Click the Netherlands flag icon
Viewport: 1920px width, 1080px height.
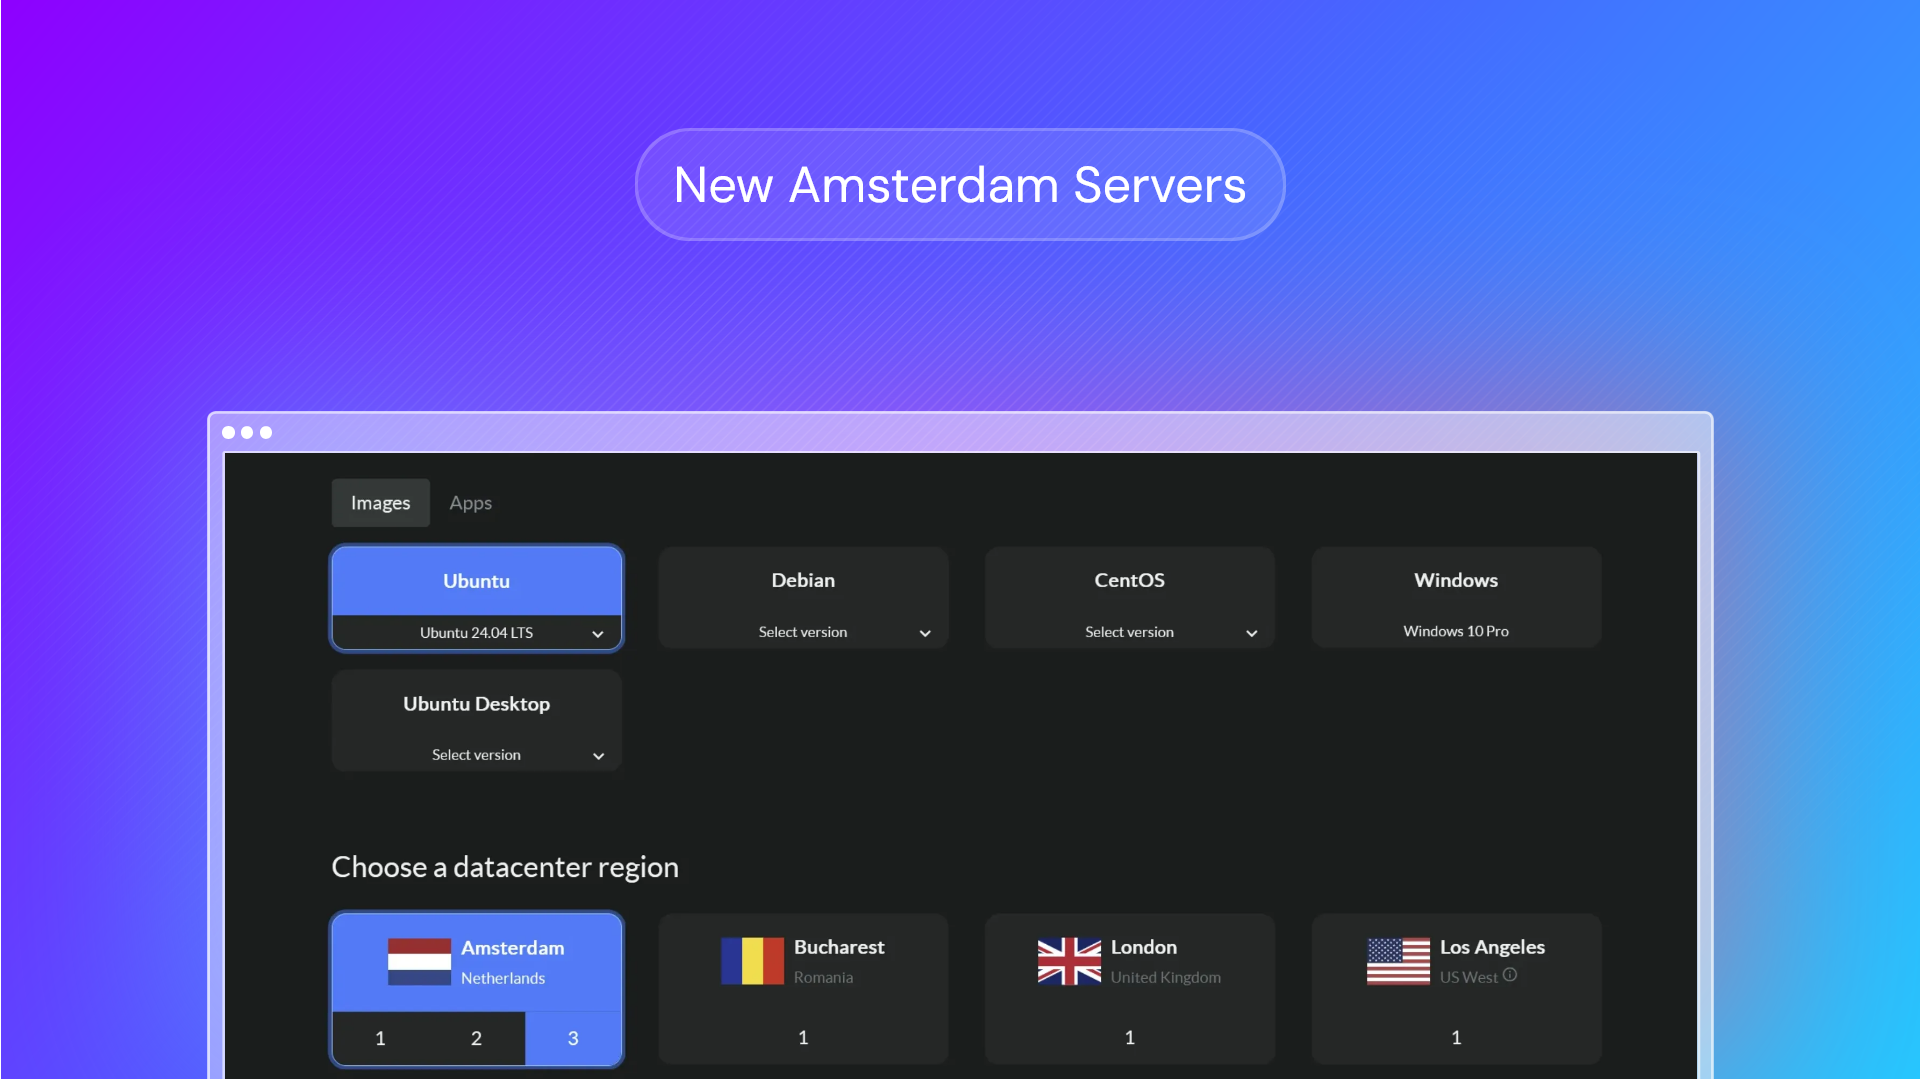(419, 961)
